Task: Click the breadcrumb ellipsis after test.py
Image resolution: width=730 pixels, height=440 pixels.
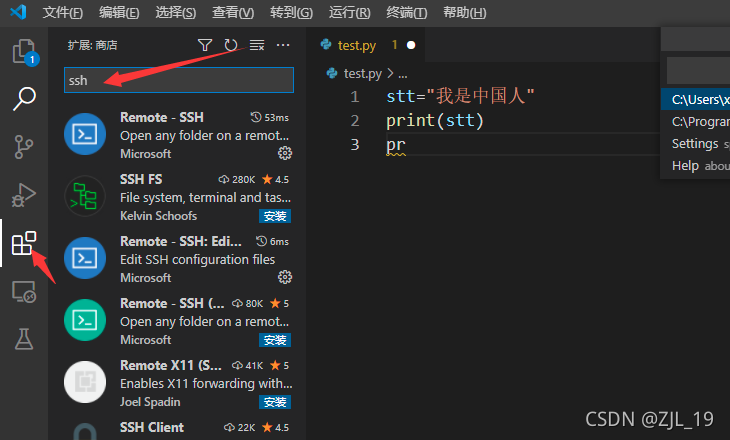Action: [x=403, y=74]
